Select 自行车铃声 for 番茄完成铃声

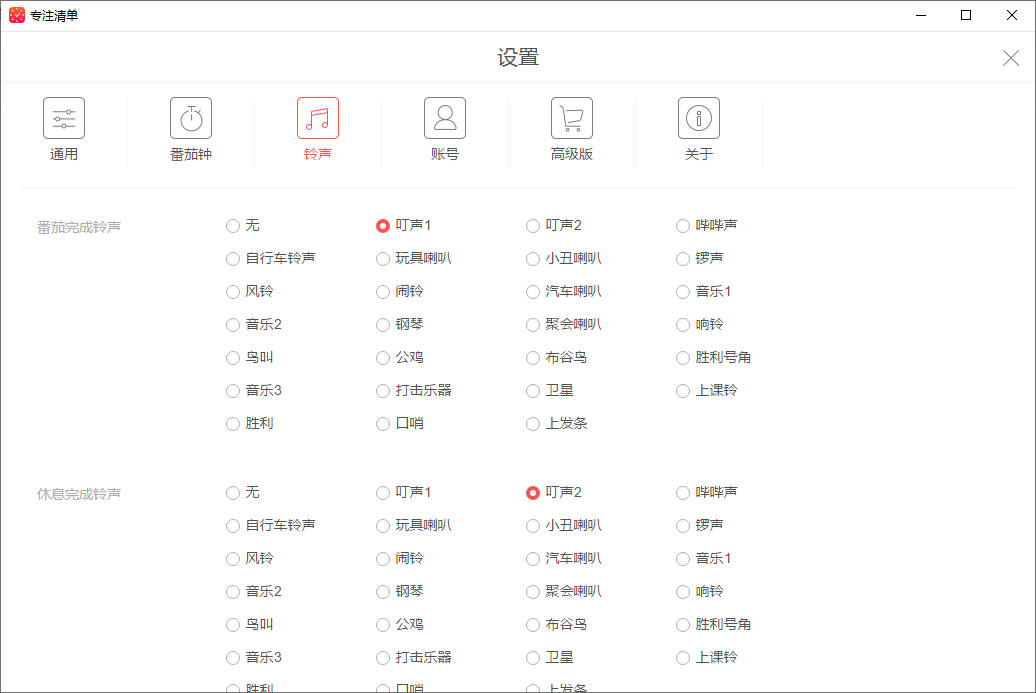point(233,259)
